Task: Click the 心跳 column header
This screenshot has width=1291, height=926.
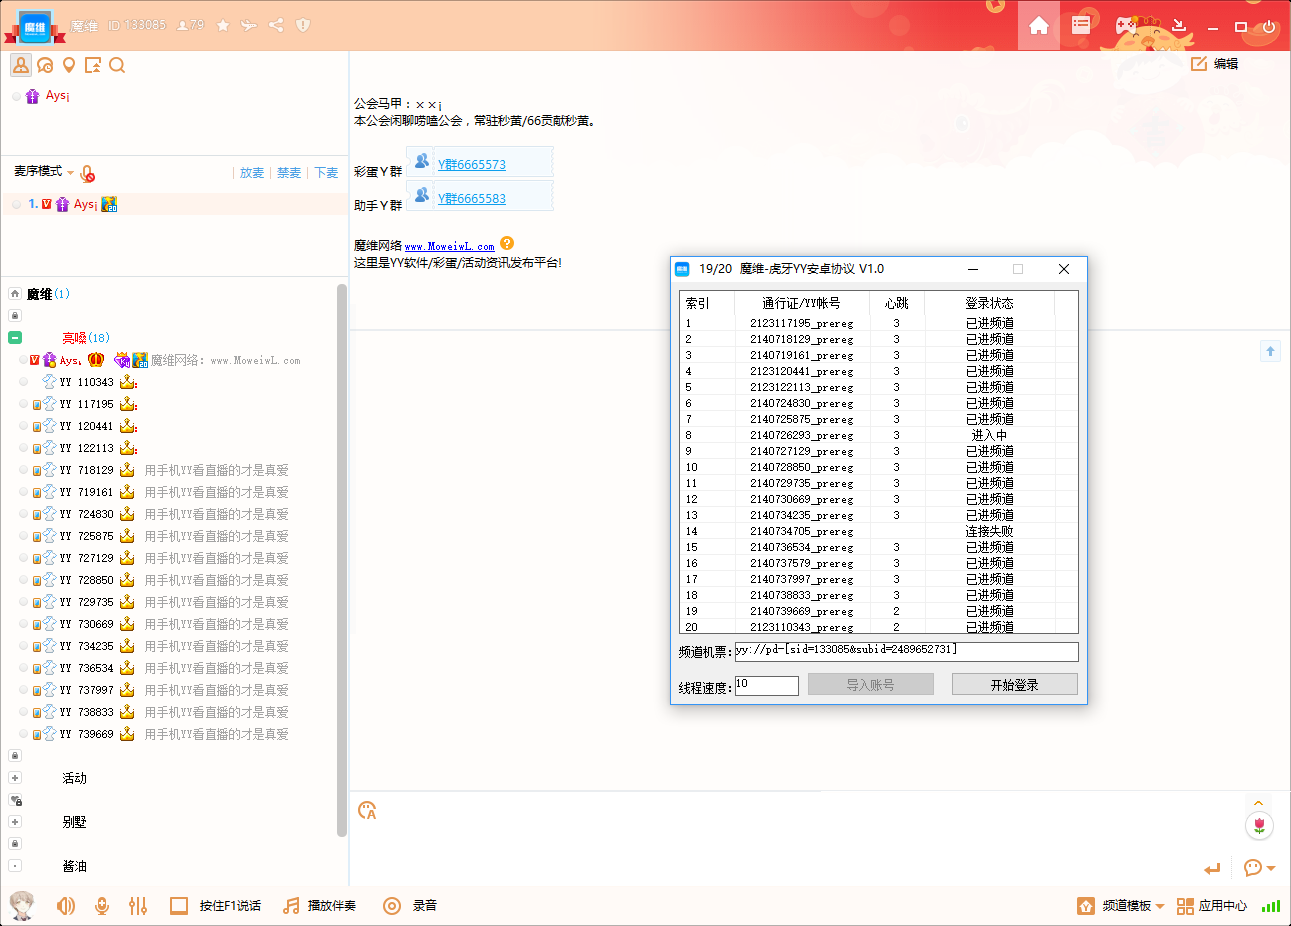Action: click(897, 303)
